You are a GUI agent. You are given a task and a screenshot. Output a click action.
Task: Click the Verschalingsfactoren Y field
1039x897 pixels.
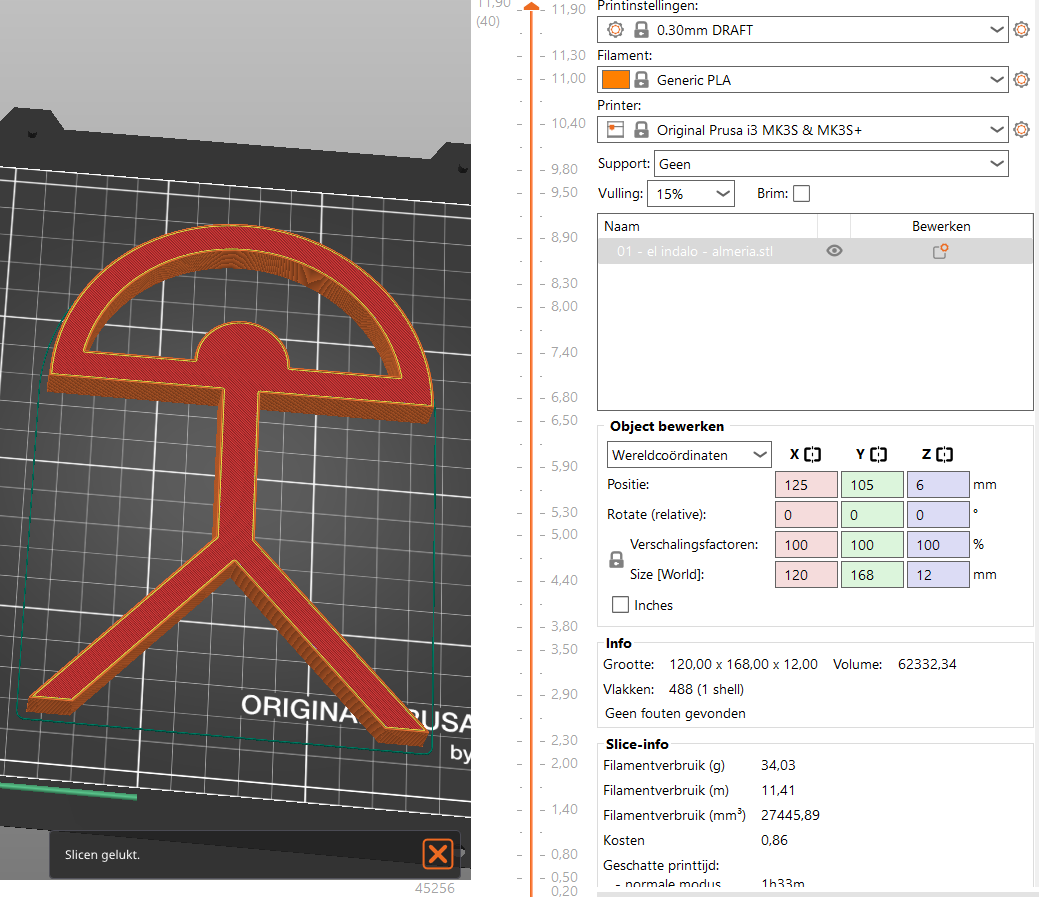(x=872, y=545)
